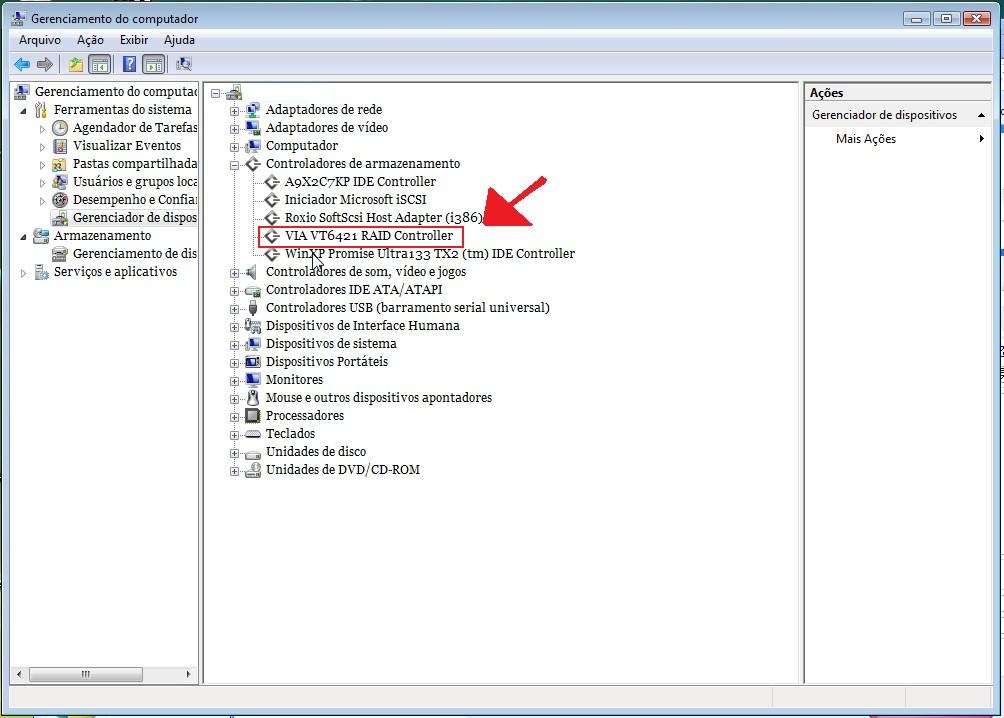Collapse the root computer node in device tree
The width and height of the screenshot is (1004, 718).
click(215, 93)
